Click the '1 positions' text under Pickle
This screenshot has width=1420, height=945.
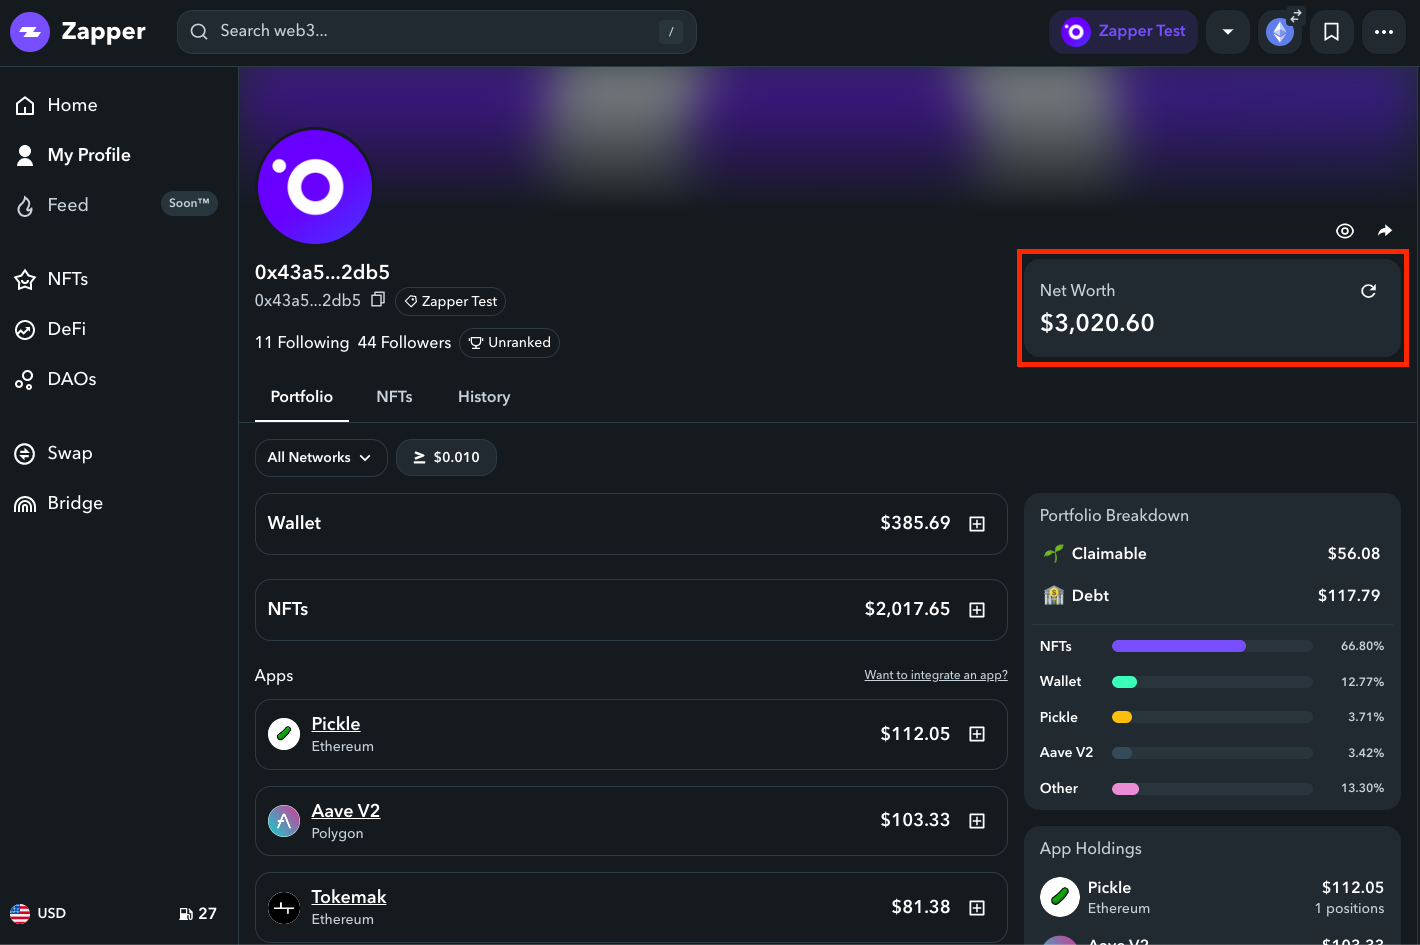click(1349, 909)
